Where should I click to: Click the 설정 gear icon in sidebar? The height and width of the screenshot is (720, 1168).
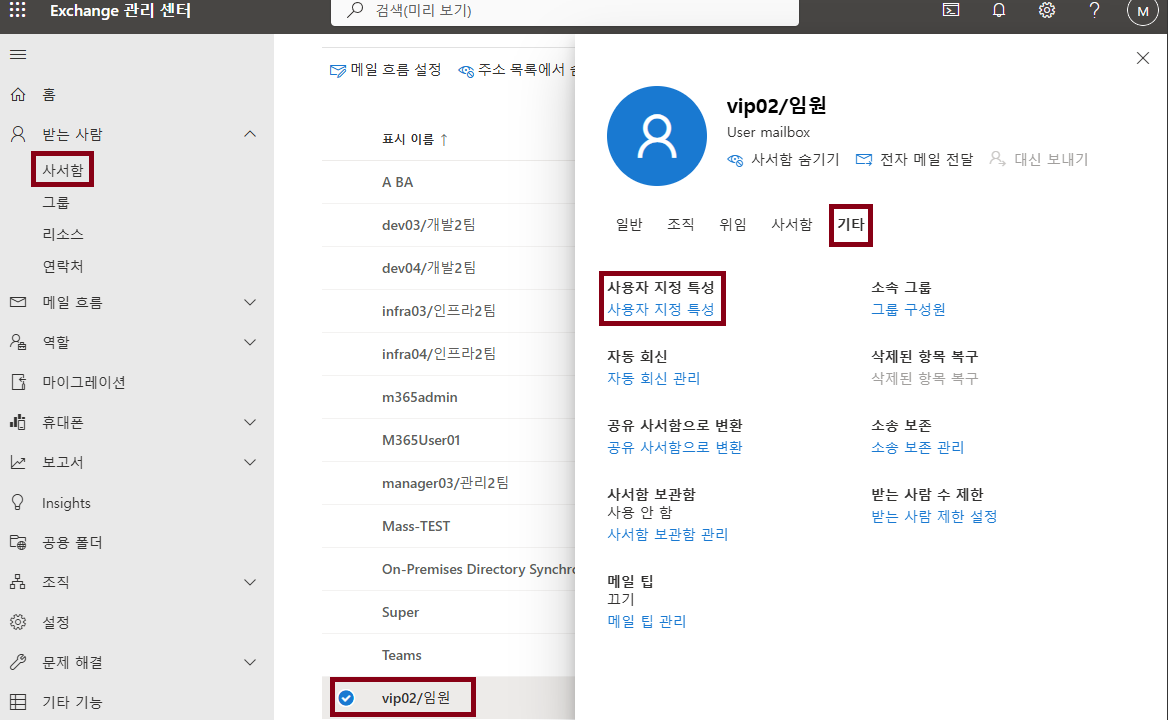point(18,622)
